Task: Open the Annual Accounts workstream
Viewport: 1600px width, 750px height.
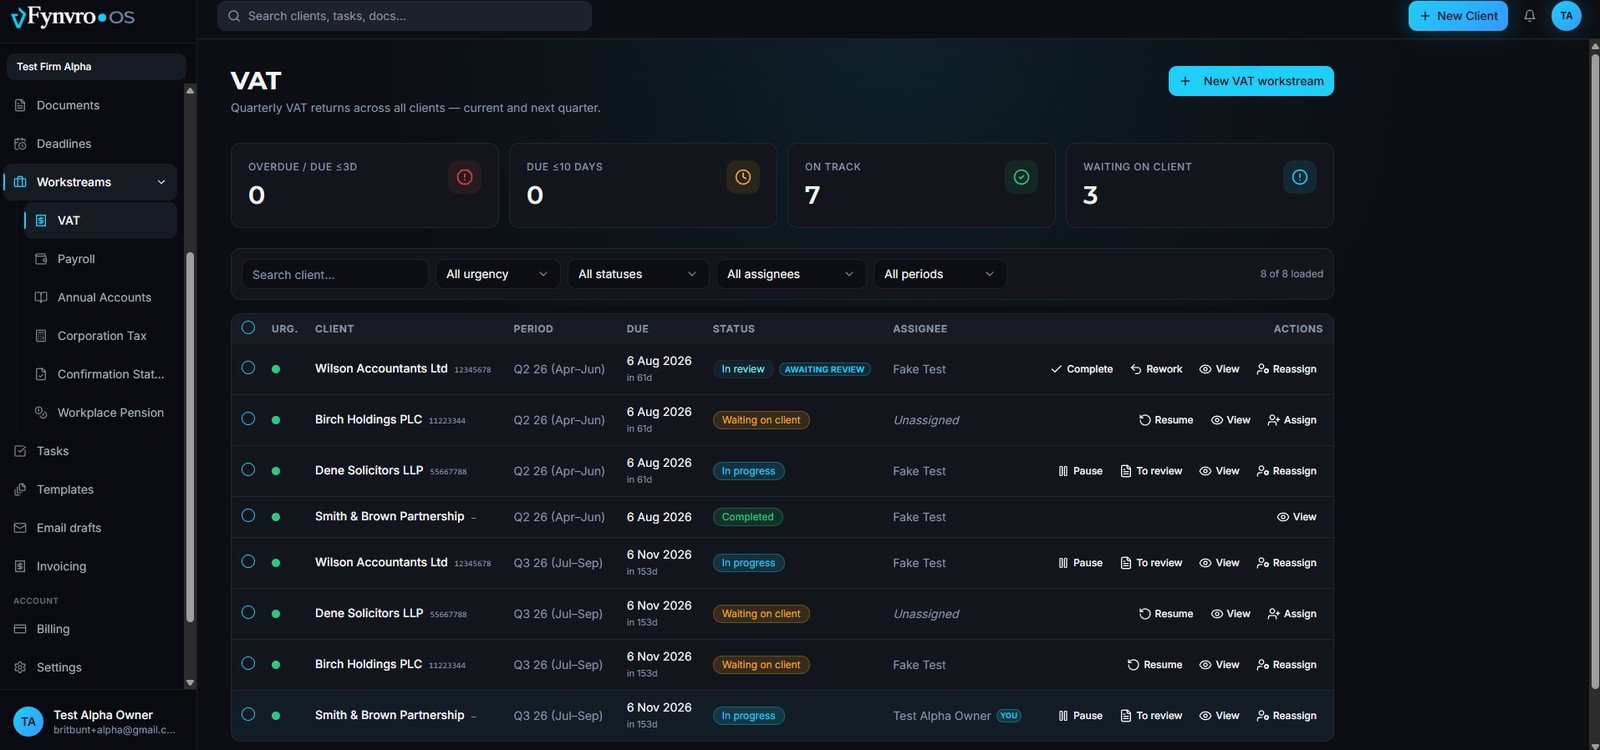Action: 100,297
